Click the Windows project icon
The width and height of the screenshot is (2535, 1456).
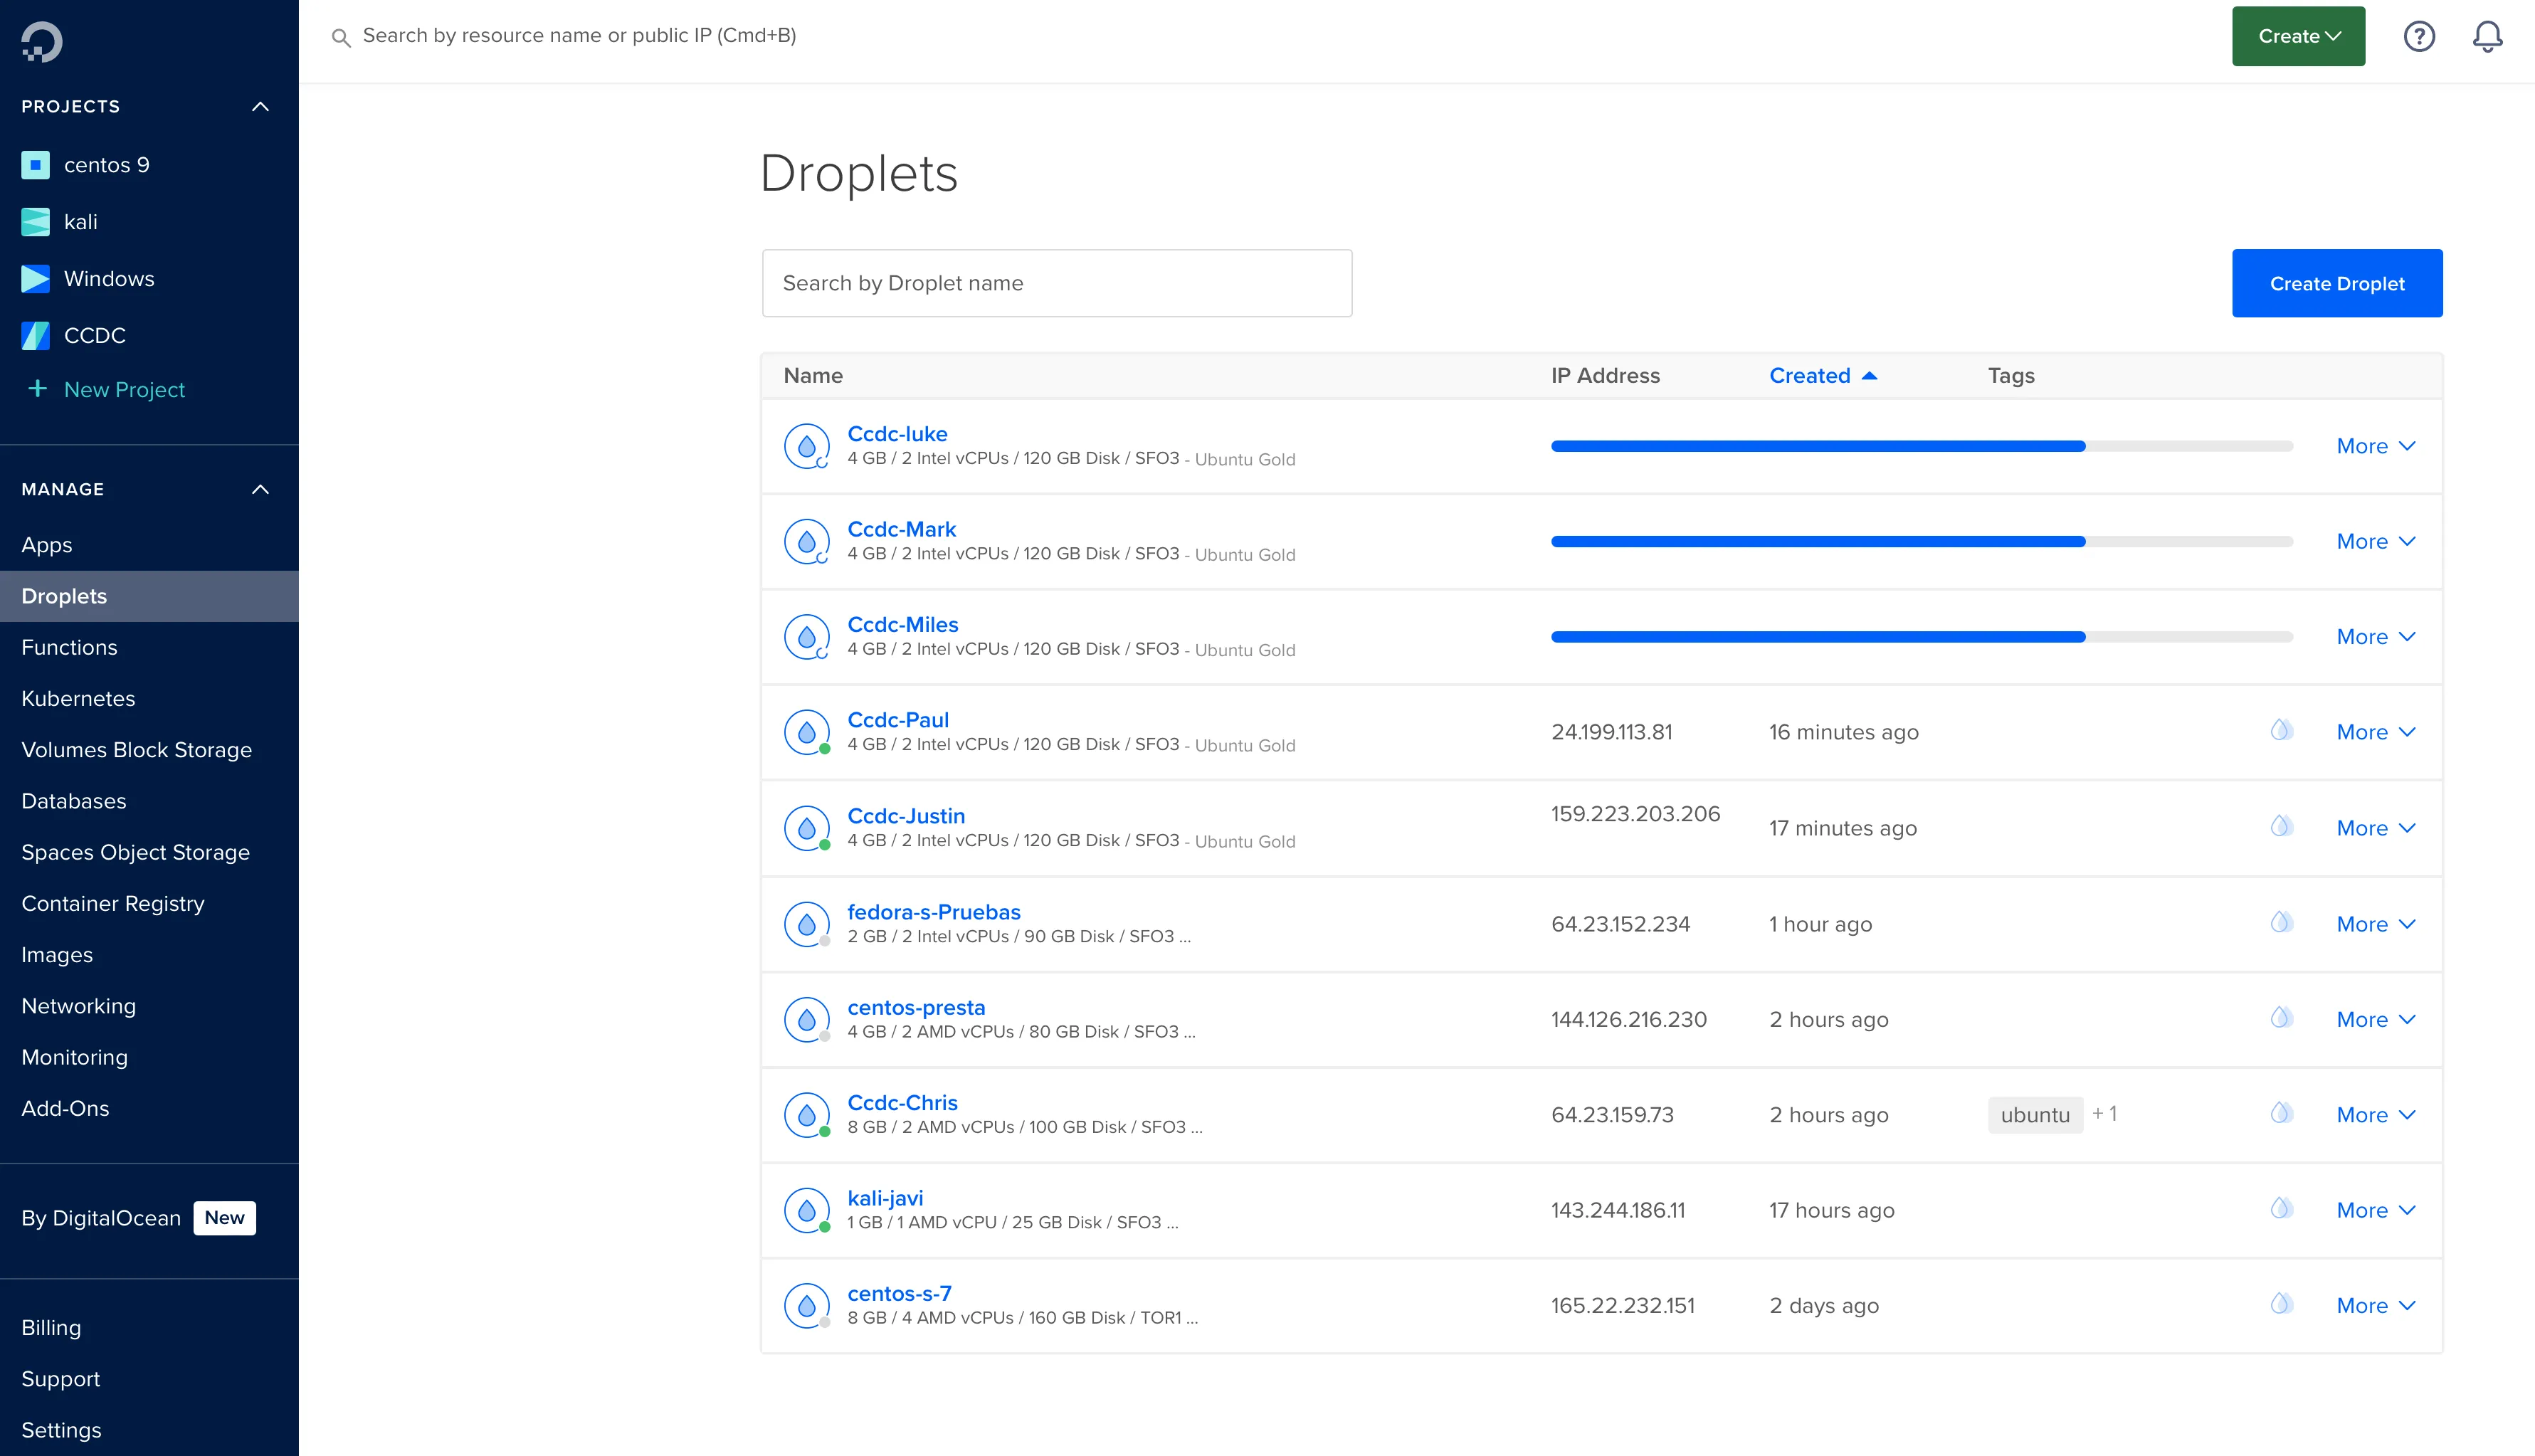pos(35,279)
